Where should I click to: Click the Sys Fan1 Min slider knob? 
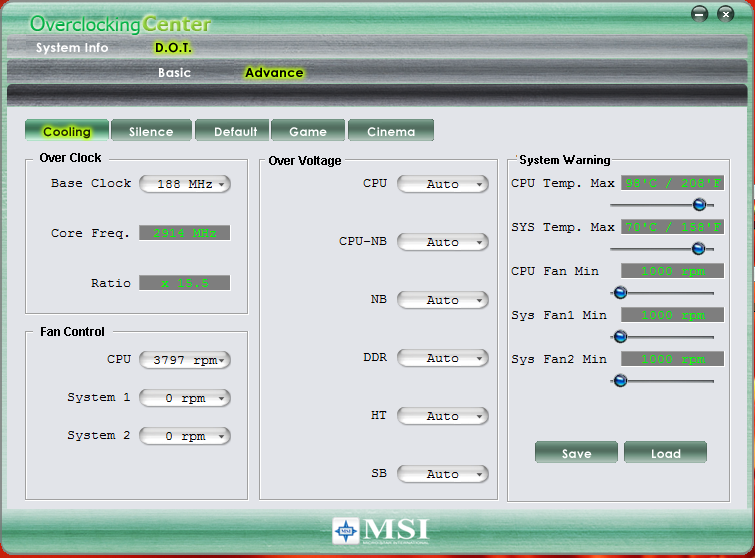pyautogui.click(x=620, y=337)
